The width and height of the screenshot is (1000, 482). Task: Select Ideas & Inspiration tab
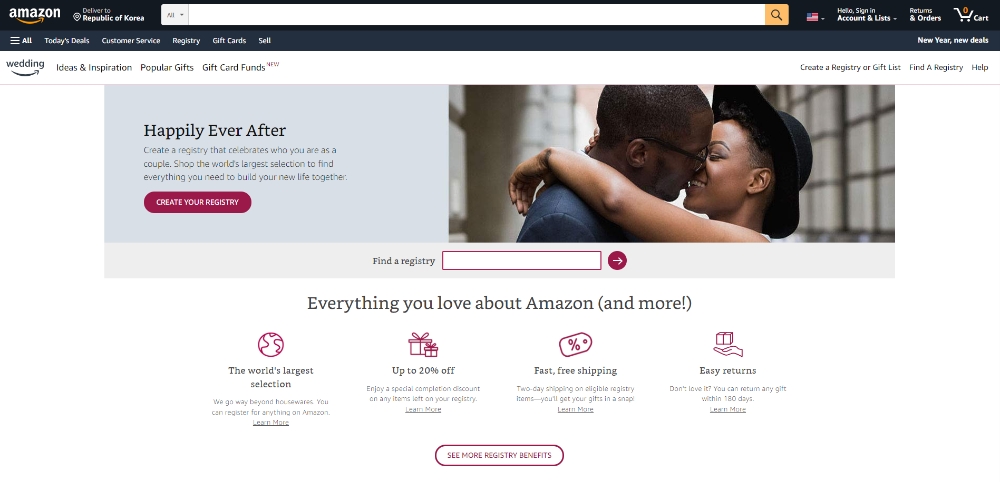coord(94,68)
